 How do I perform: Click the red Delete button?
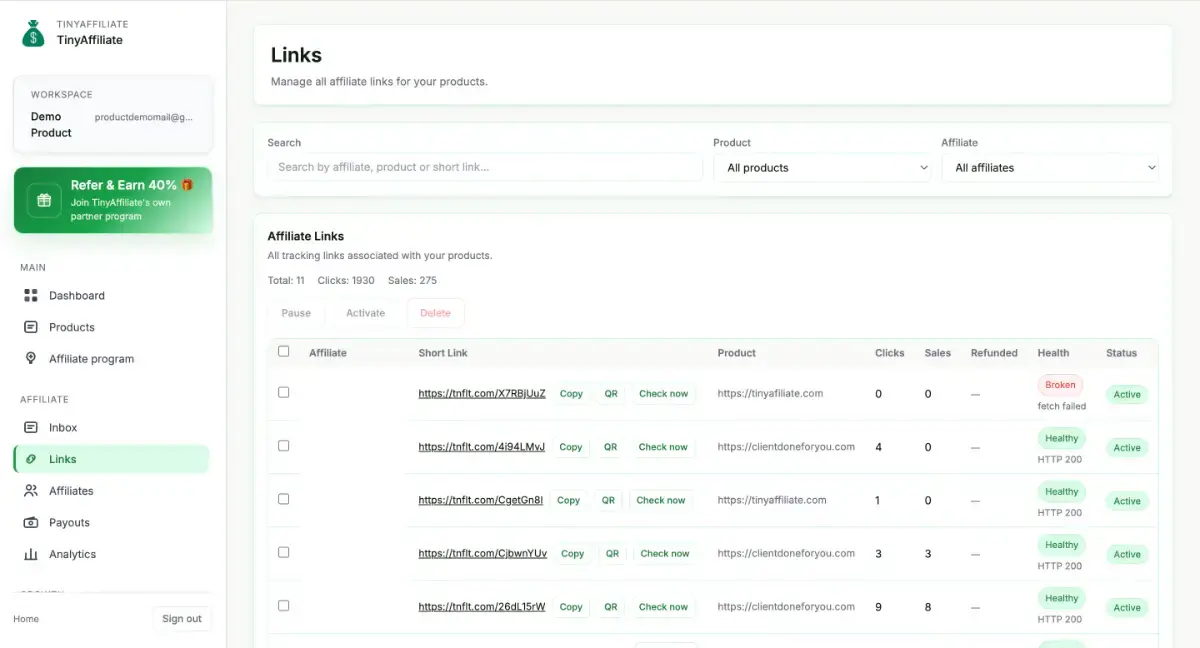[x=435, y=313]
